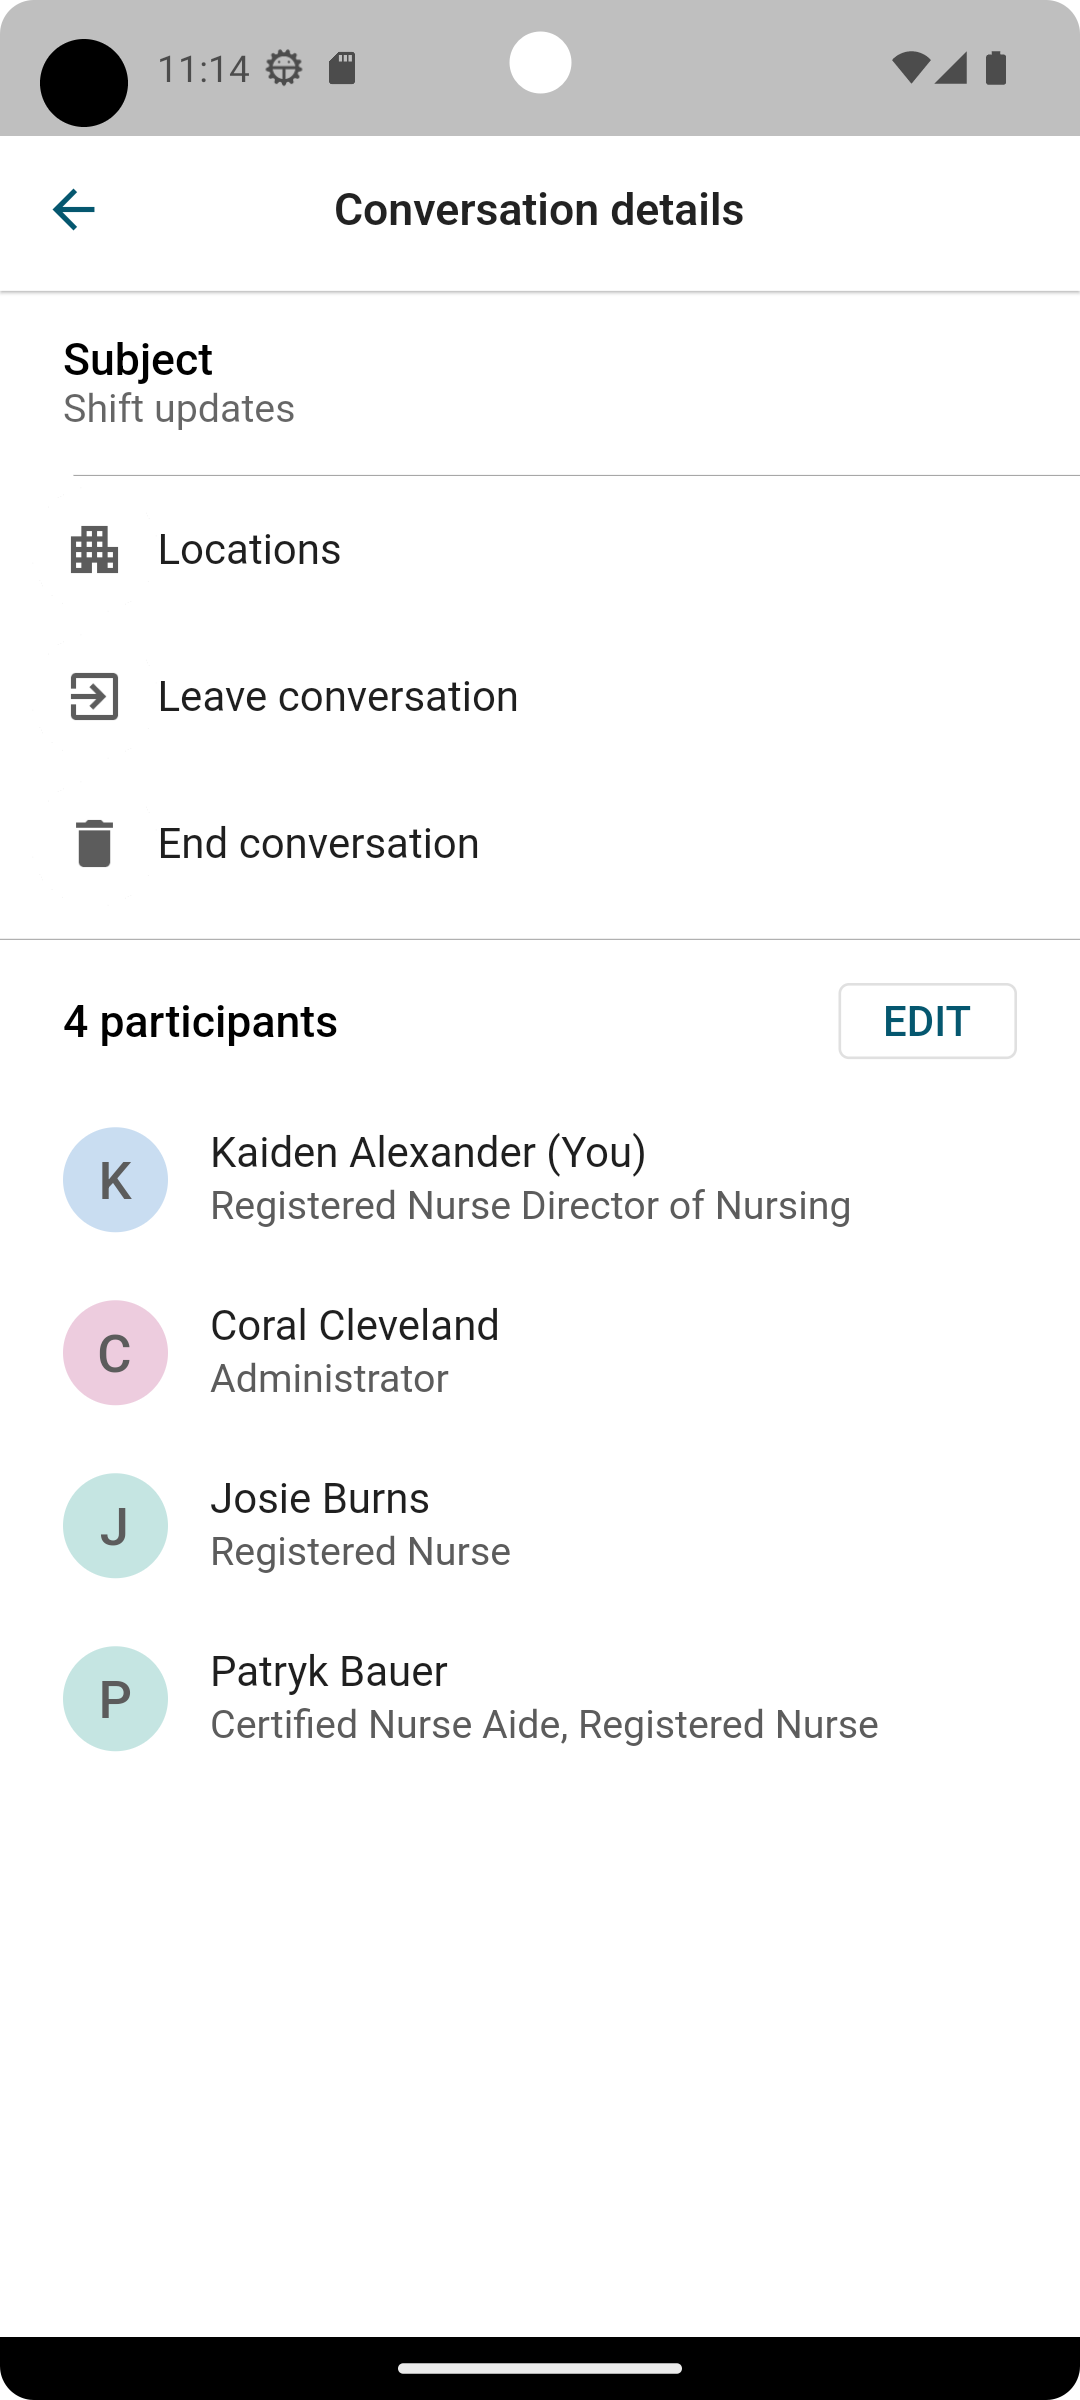Tap the battery icon in status bar
The image size is (1080, 2400).
[996, 68]
